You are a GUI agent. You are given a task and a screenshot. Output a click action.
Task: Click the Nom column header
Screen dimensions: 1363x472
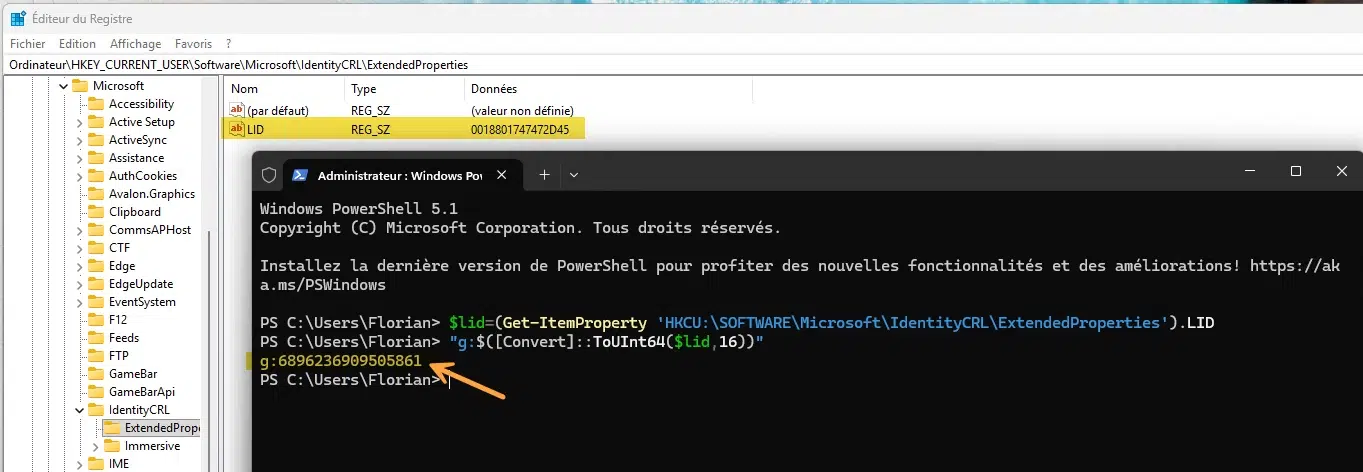click(283, 89)
